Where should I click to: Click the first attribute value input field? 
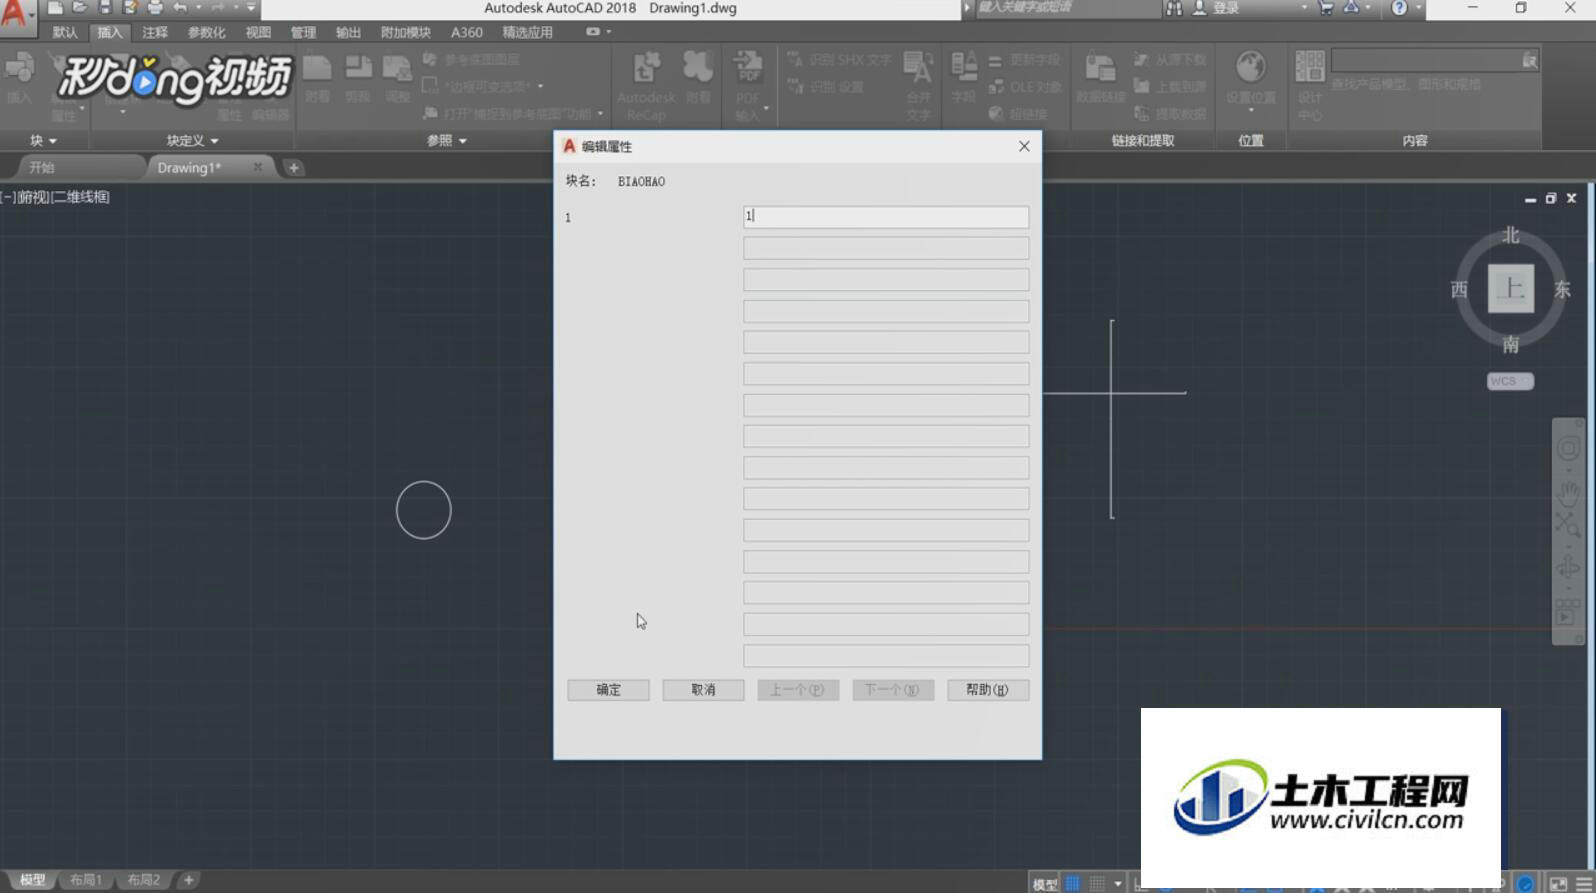pyautogui.click(x=886, y=217)
